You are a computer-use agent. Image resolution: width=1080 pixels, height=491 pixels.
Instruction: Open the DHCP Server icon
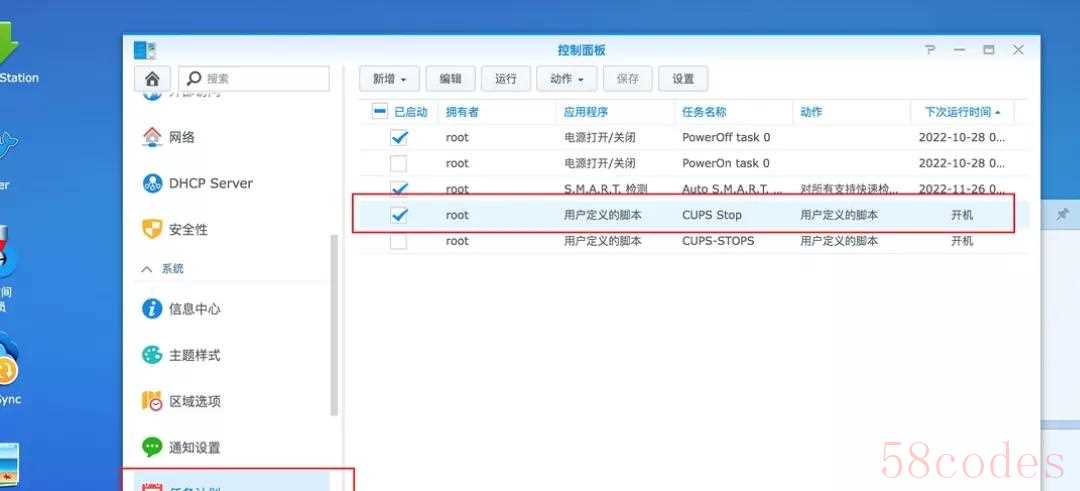(152, 183)
